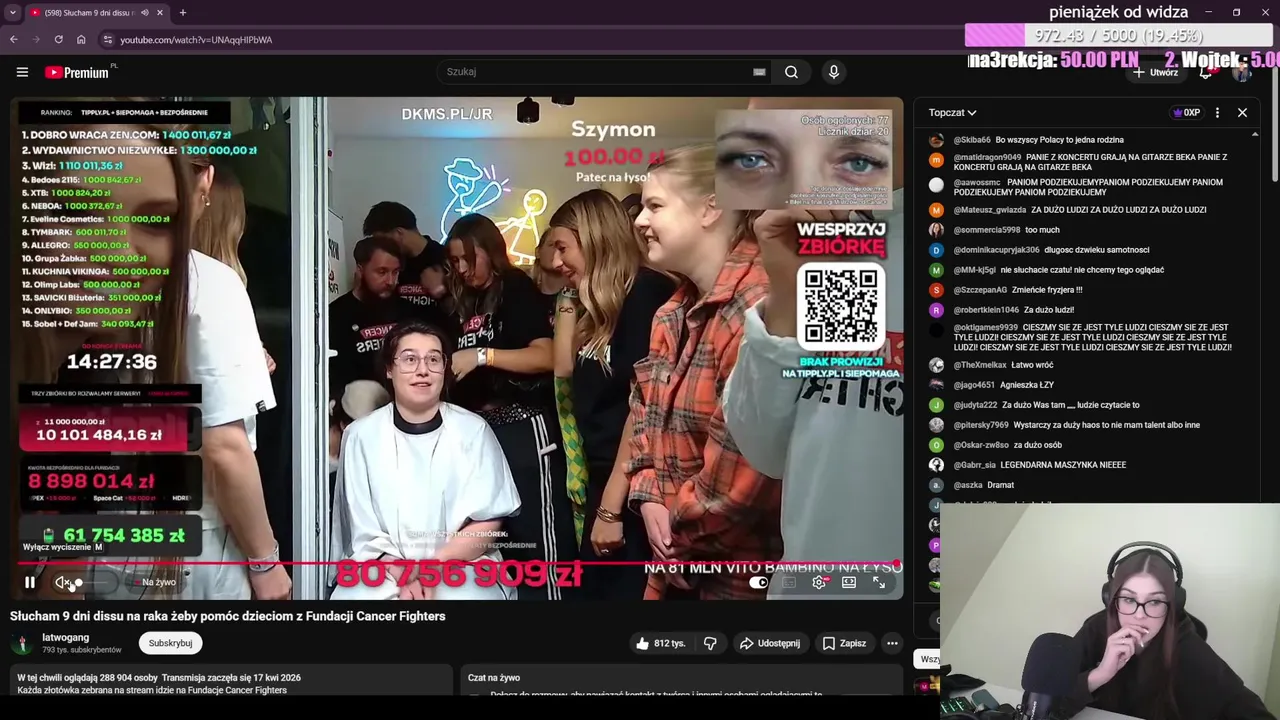Image resolution: width=1280 pixels, height=720 pixels.
Task: Click the search magnifier button
Action: (x=791, y=72)
